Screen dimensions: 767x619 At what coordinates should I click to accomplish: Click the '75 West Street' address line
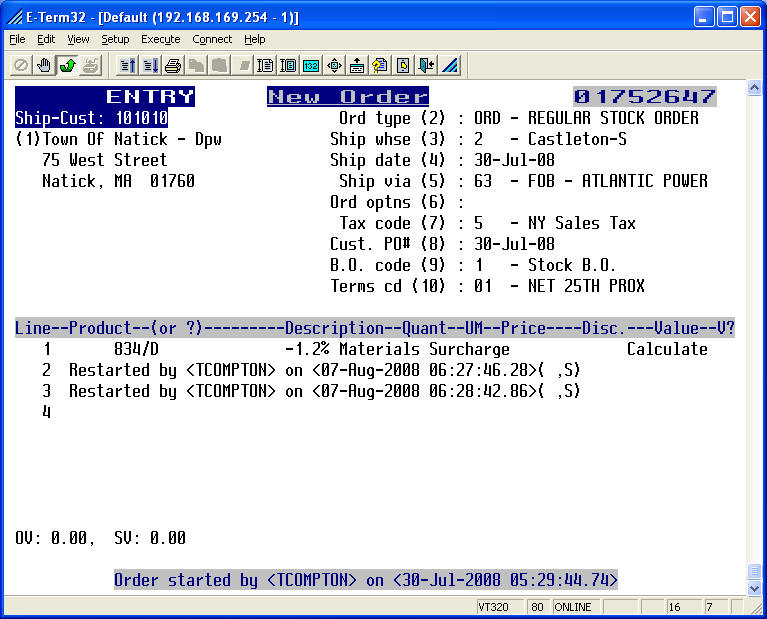(105, 160)
